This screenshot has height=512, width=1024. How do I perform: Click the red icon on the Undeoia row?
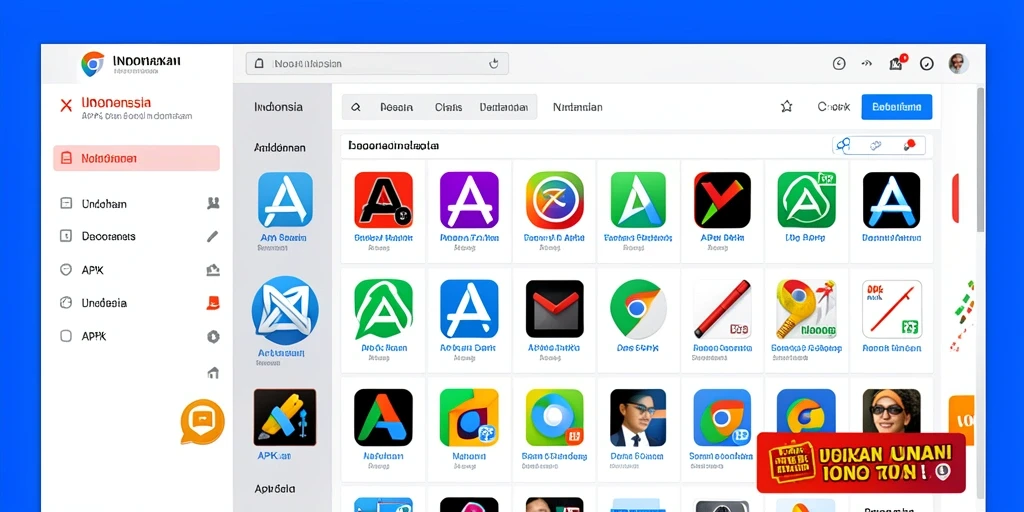pyautogui.click(x=213, y=303)
